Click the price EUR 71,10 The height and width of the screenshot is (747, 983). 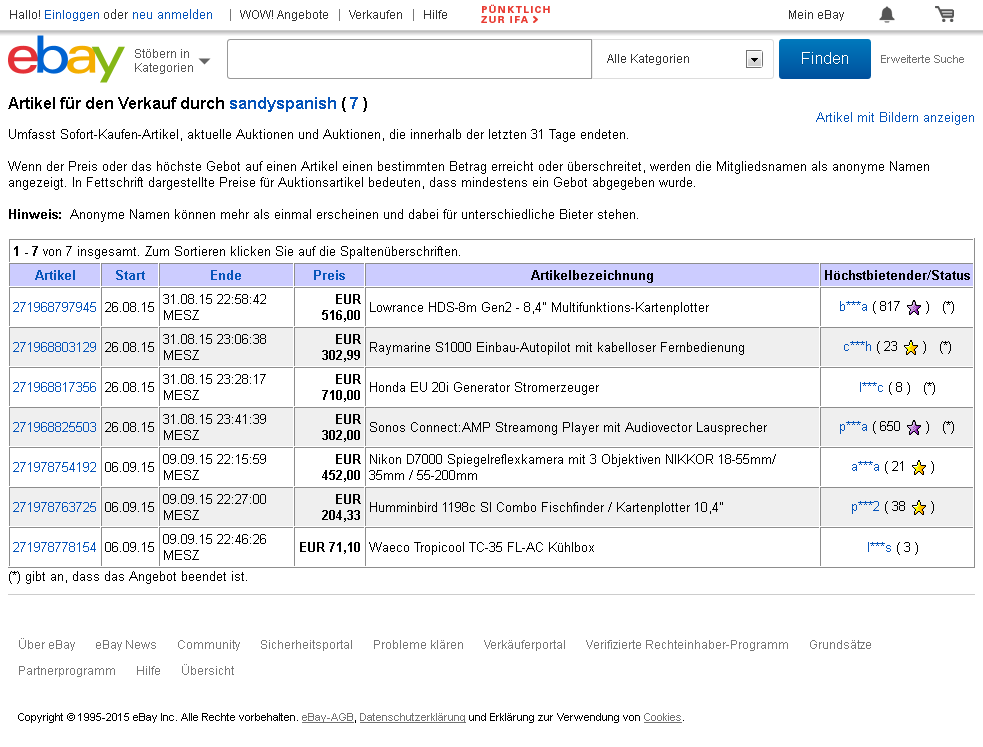click(x=330, y=548)
